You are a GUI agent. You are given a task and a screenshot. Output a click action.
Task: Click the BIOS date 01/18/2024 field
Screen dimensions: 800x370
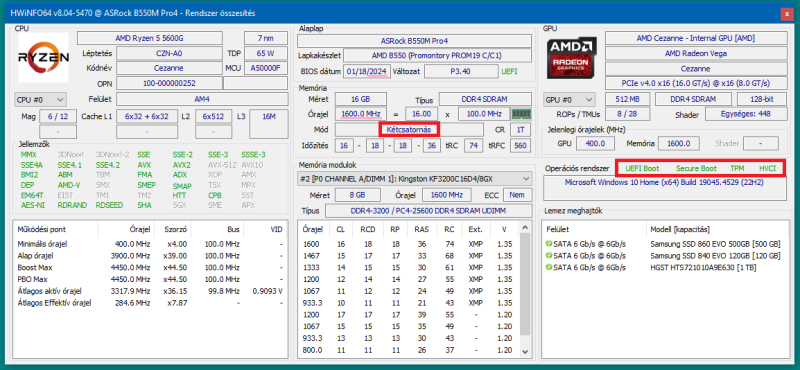(367, 71)
